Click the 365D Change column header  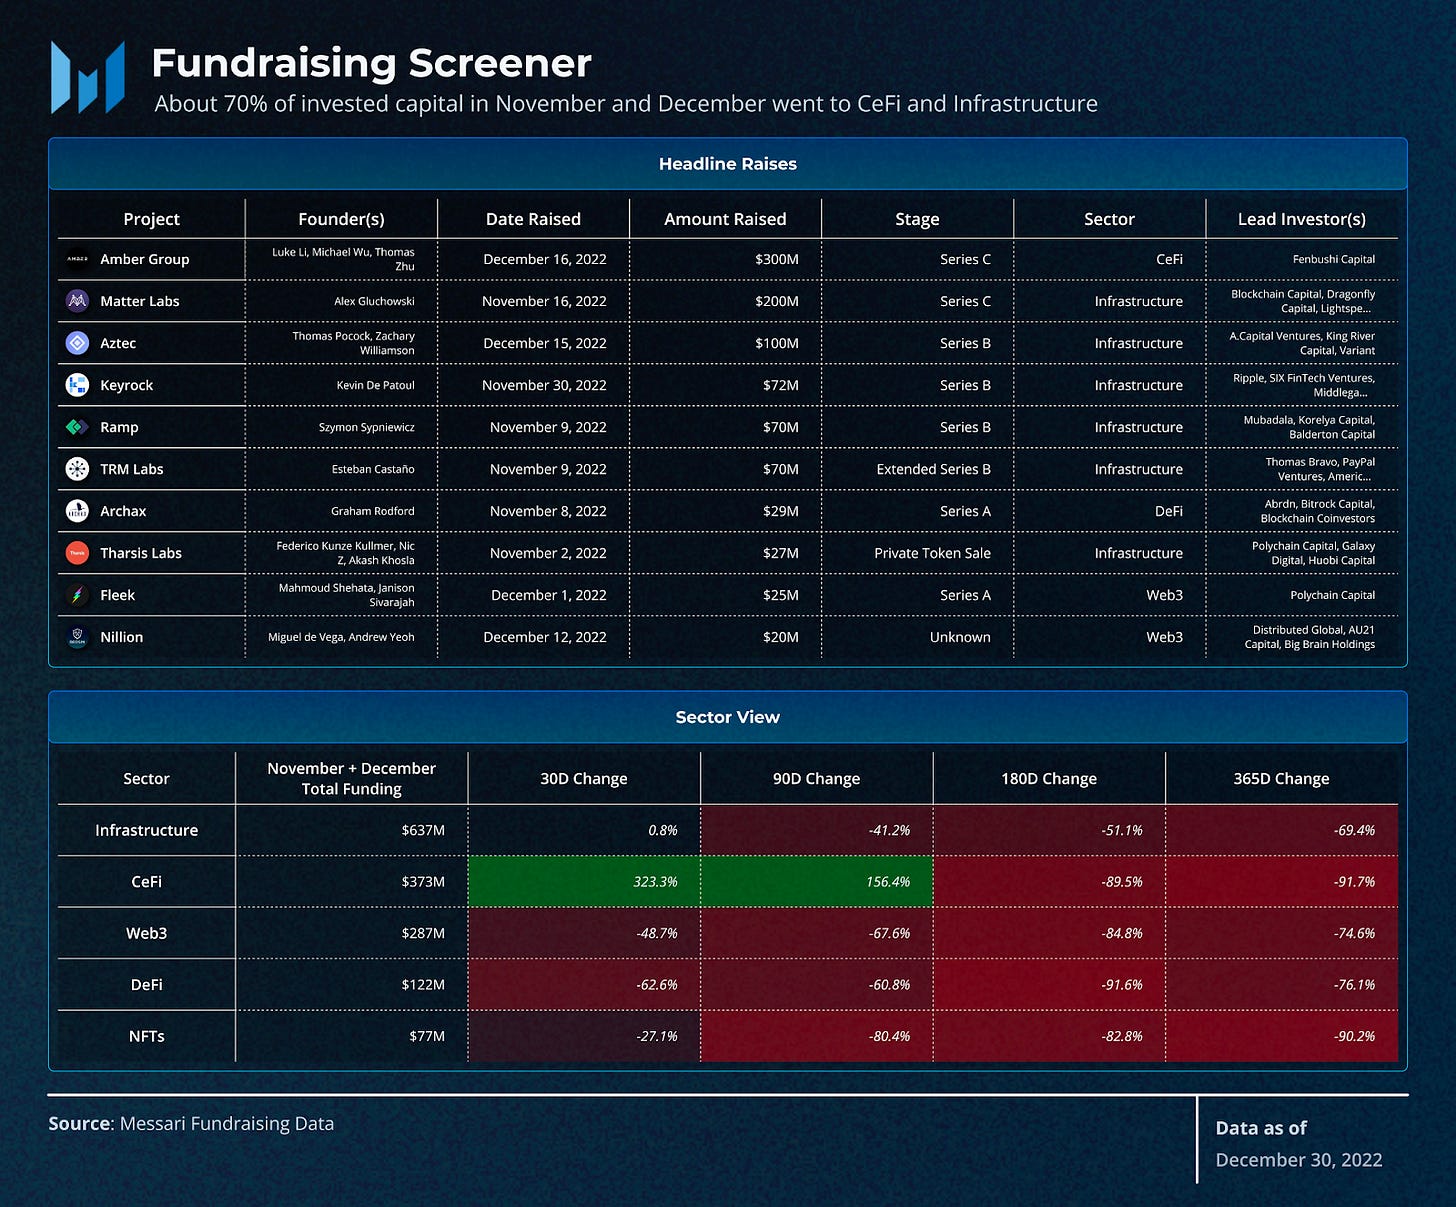pos(1281,779)
